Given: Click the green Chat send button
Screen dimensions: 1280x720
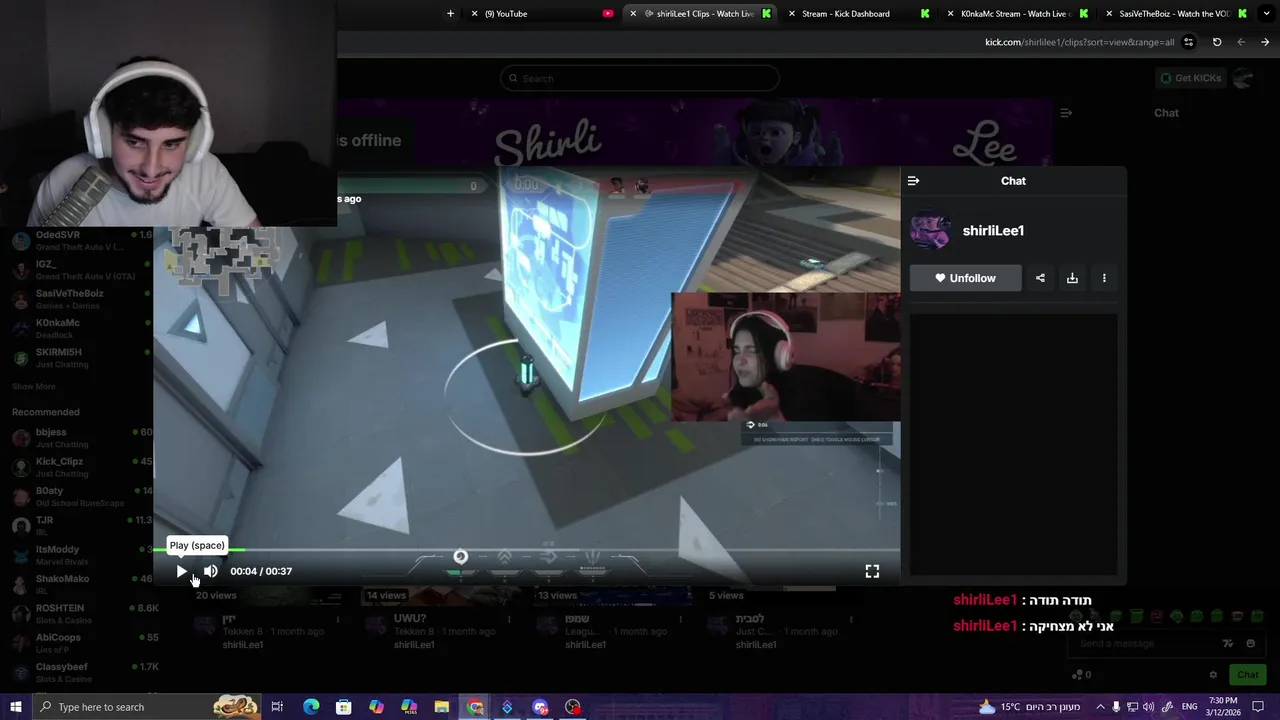Looking at the screenshot, I should coord(1247,675).
